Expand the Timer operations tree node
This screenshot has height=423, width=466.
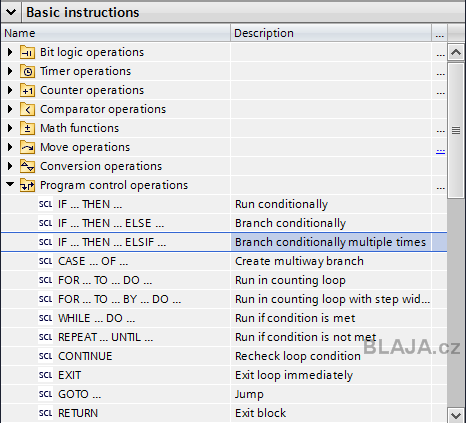point(10,71)
